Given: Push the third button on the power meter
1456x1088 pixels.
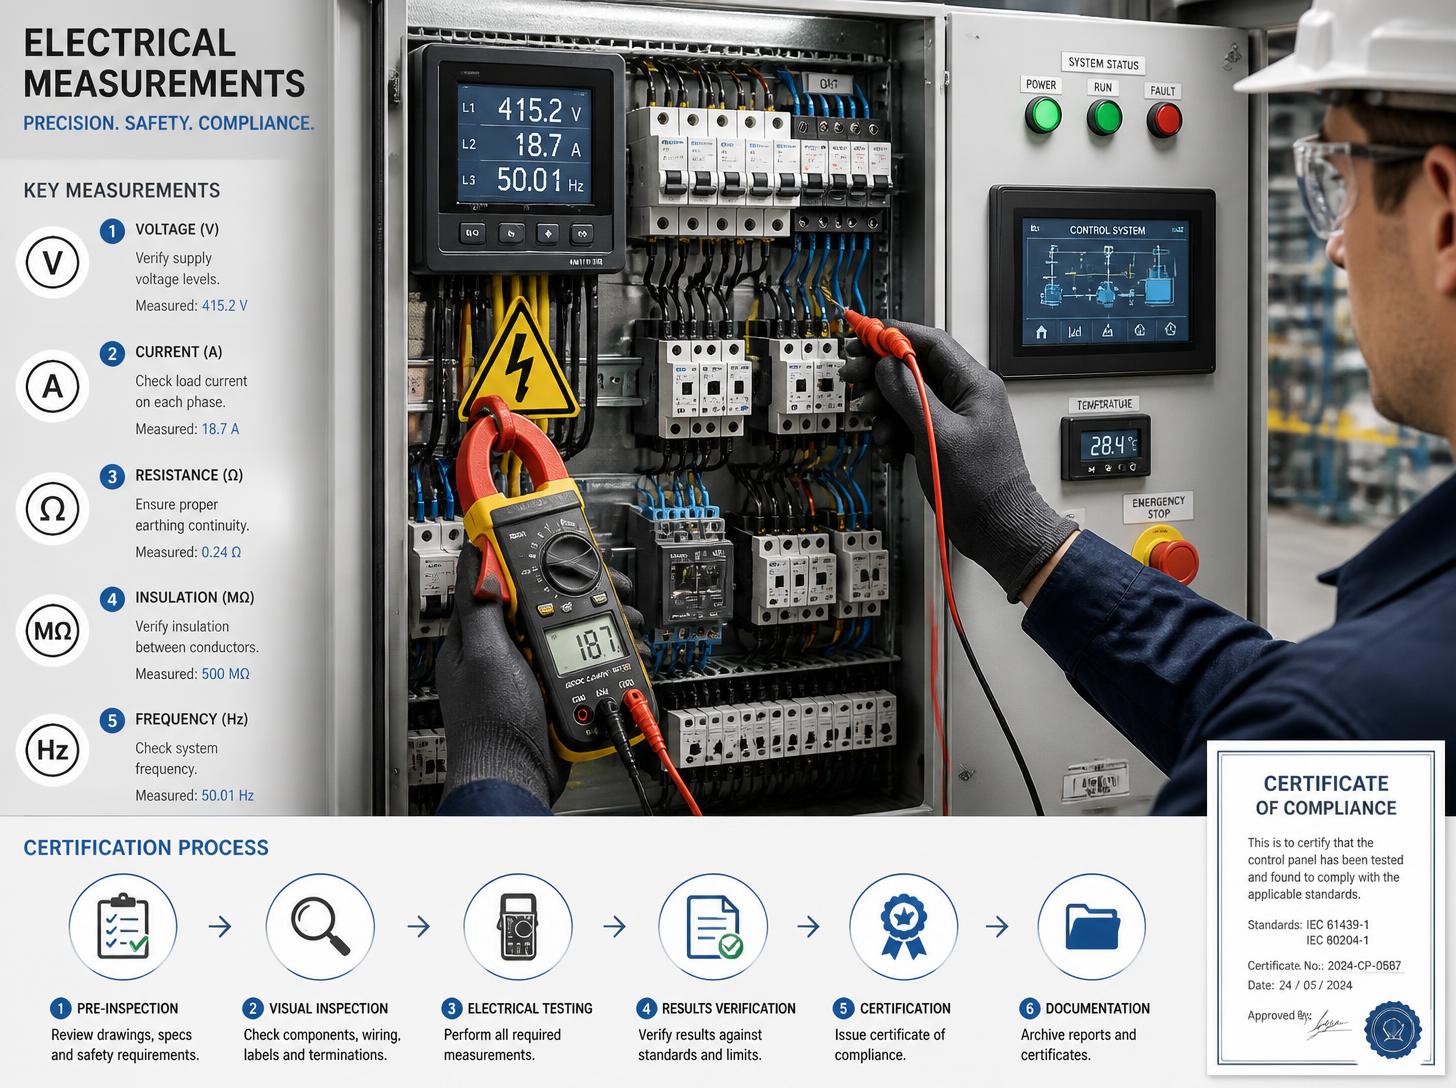Looking at the screenshot, I should (547, 234).
